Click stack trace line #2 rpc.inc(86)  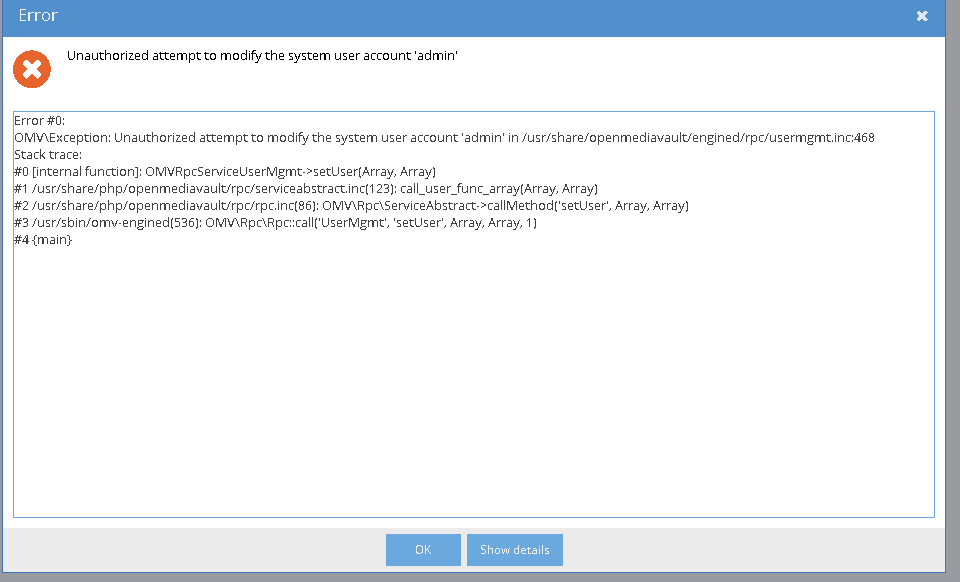tap(351, 206)
